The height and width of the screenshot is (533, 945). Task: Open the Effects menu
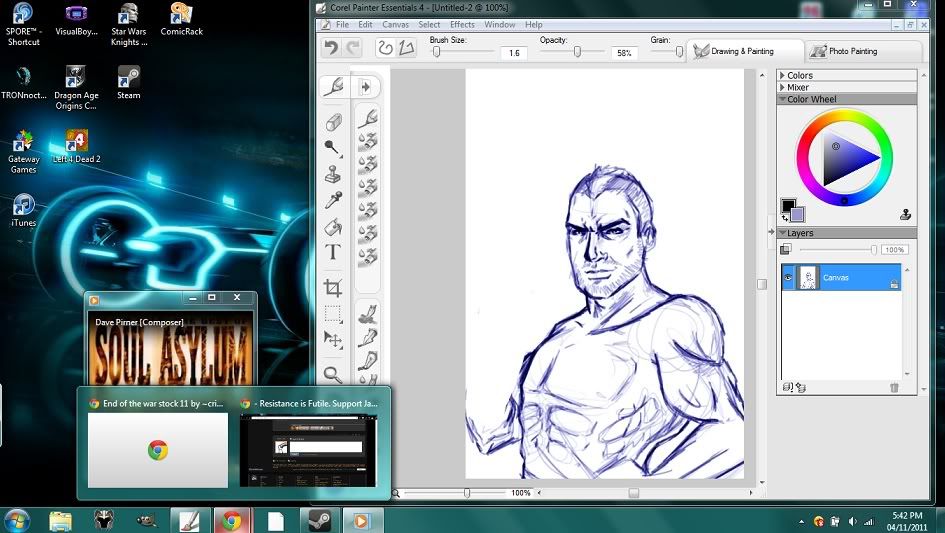(x=462, y=24)
